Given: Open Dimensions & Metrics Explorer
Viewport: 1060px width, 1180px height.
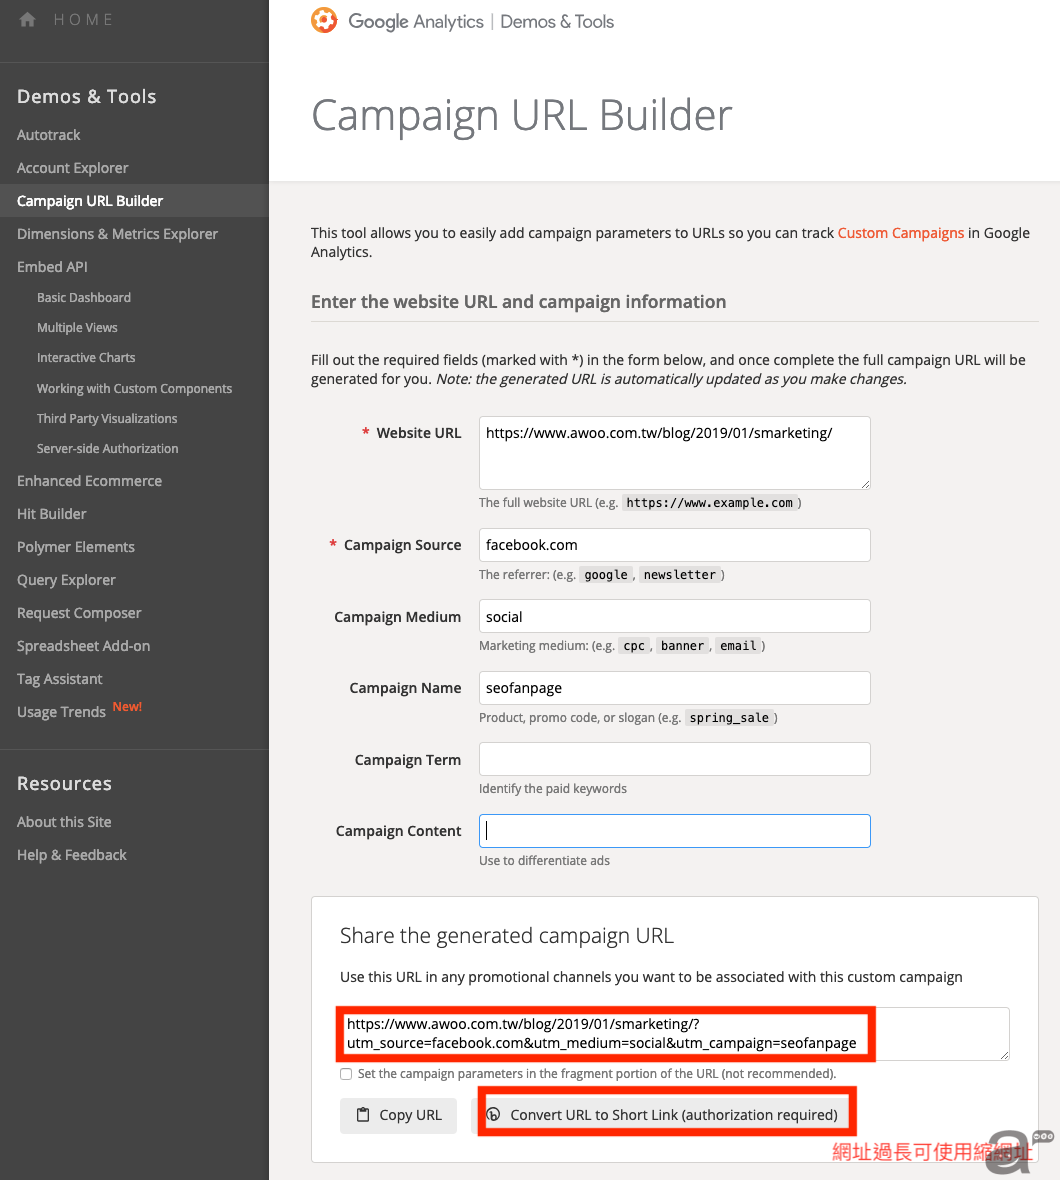Looking at the screenshot, I should 117,234.
